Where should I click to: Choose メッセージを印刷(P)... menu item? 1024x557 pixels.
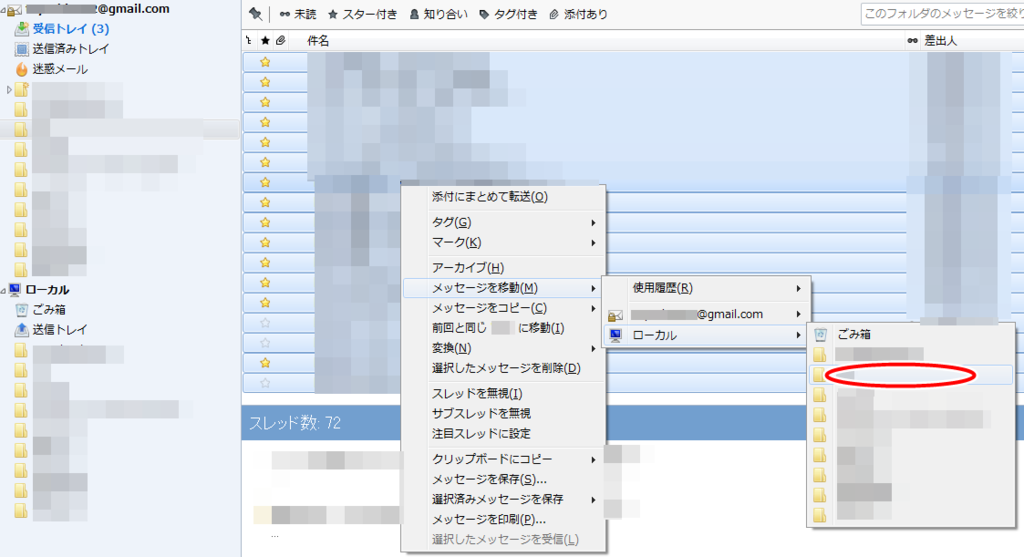pos(503,520)
